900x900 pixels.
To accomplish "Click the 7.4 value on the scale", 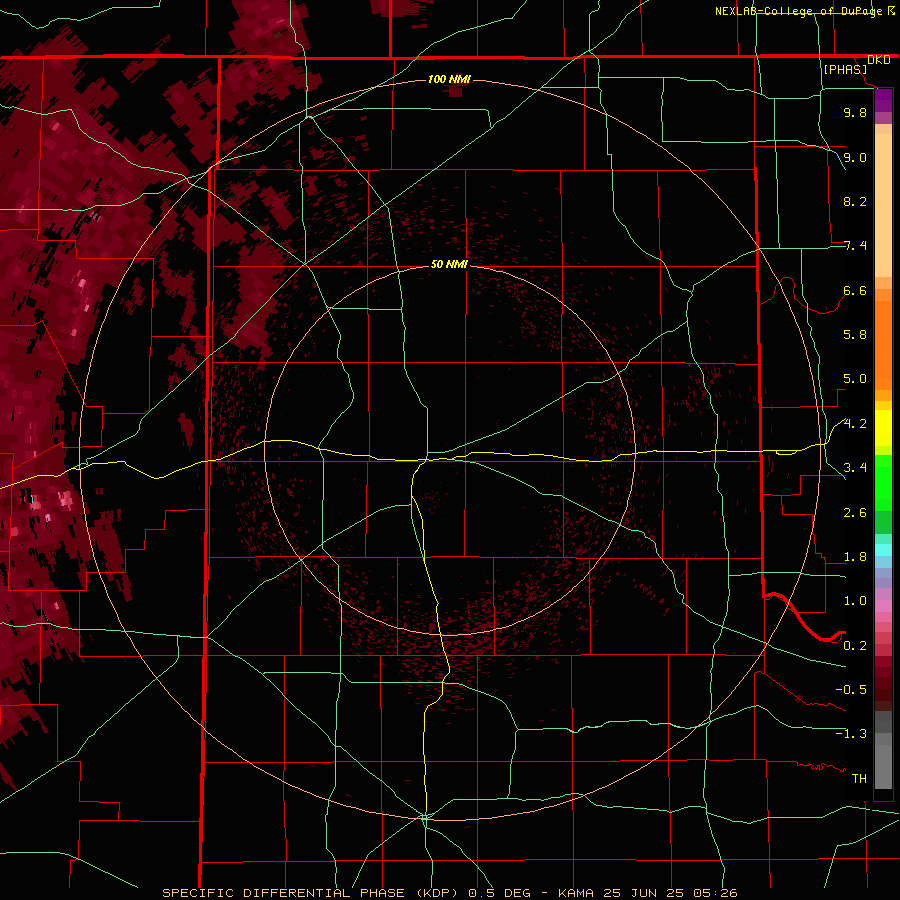I will tap(855, 246).
